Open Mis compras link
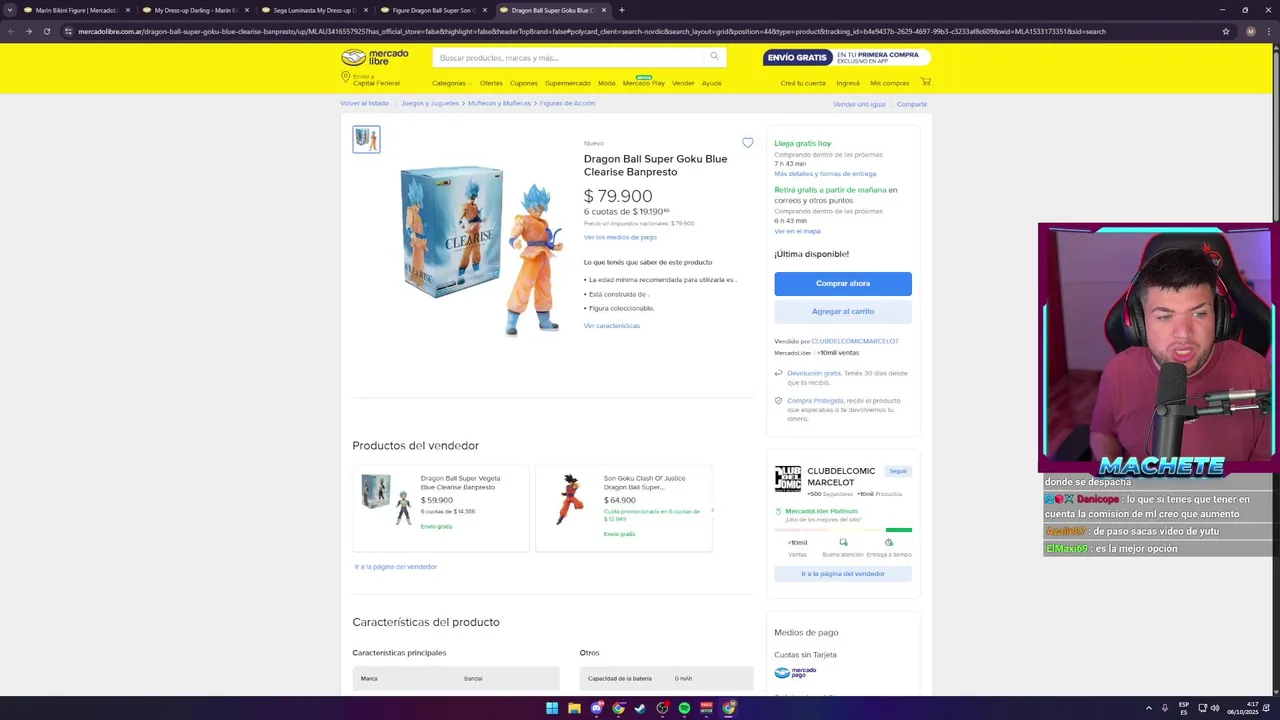The image size is (1280, 720). click(890, 83)
